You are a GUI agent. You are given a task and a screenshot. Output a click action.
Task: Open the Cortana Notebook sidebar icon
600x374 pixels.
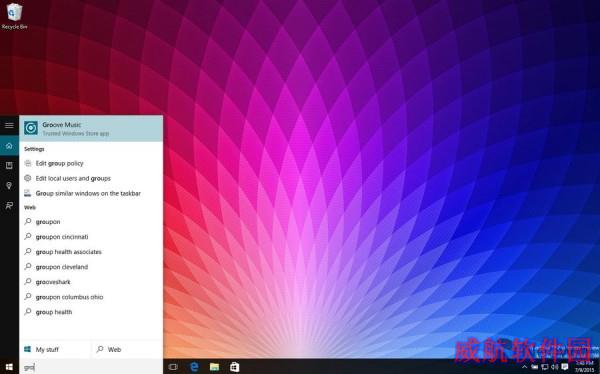9,165
